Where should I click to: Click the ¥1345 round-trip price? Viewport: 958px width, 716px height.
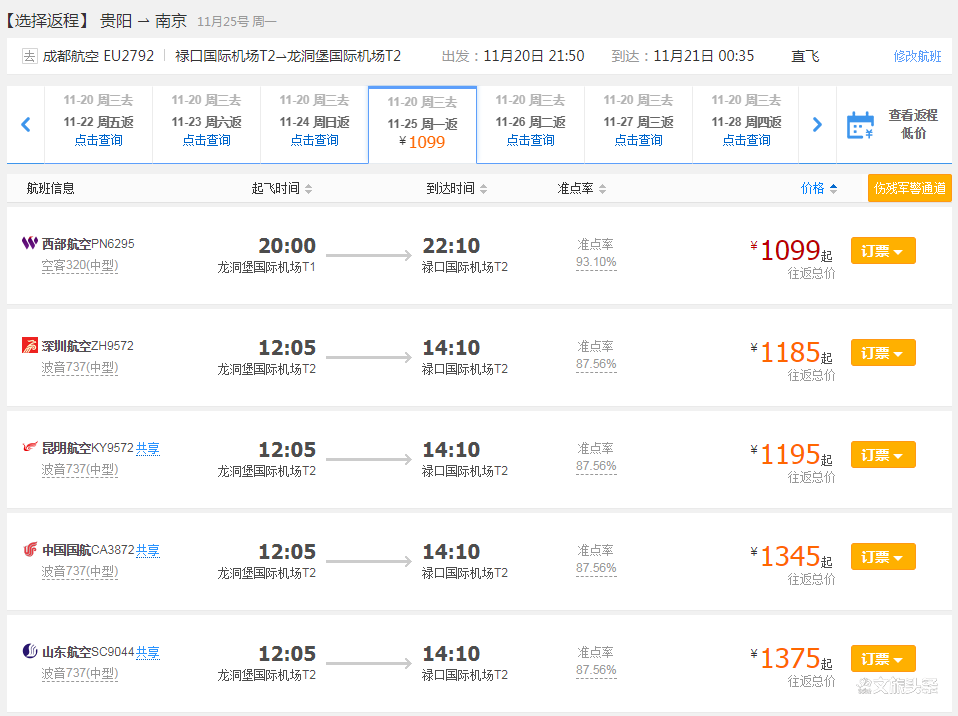click(x=791, y=557)
